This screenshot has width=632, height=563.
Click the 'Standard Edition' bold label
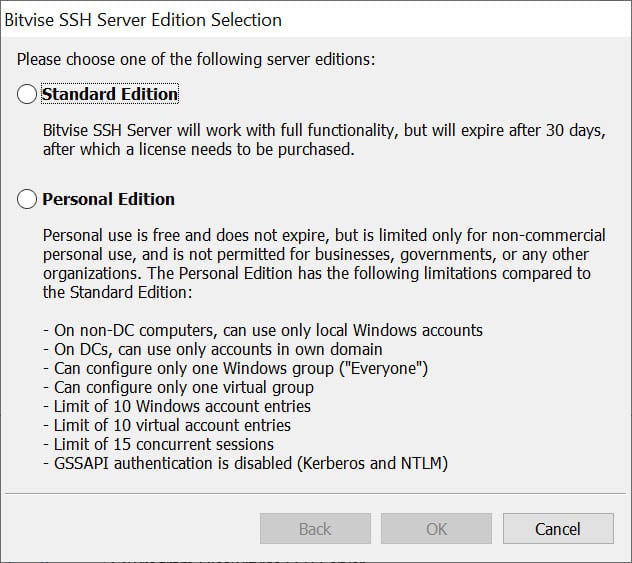tap(110, 94)
